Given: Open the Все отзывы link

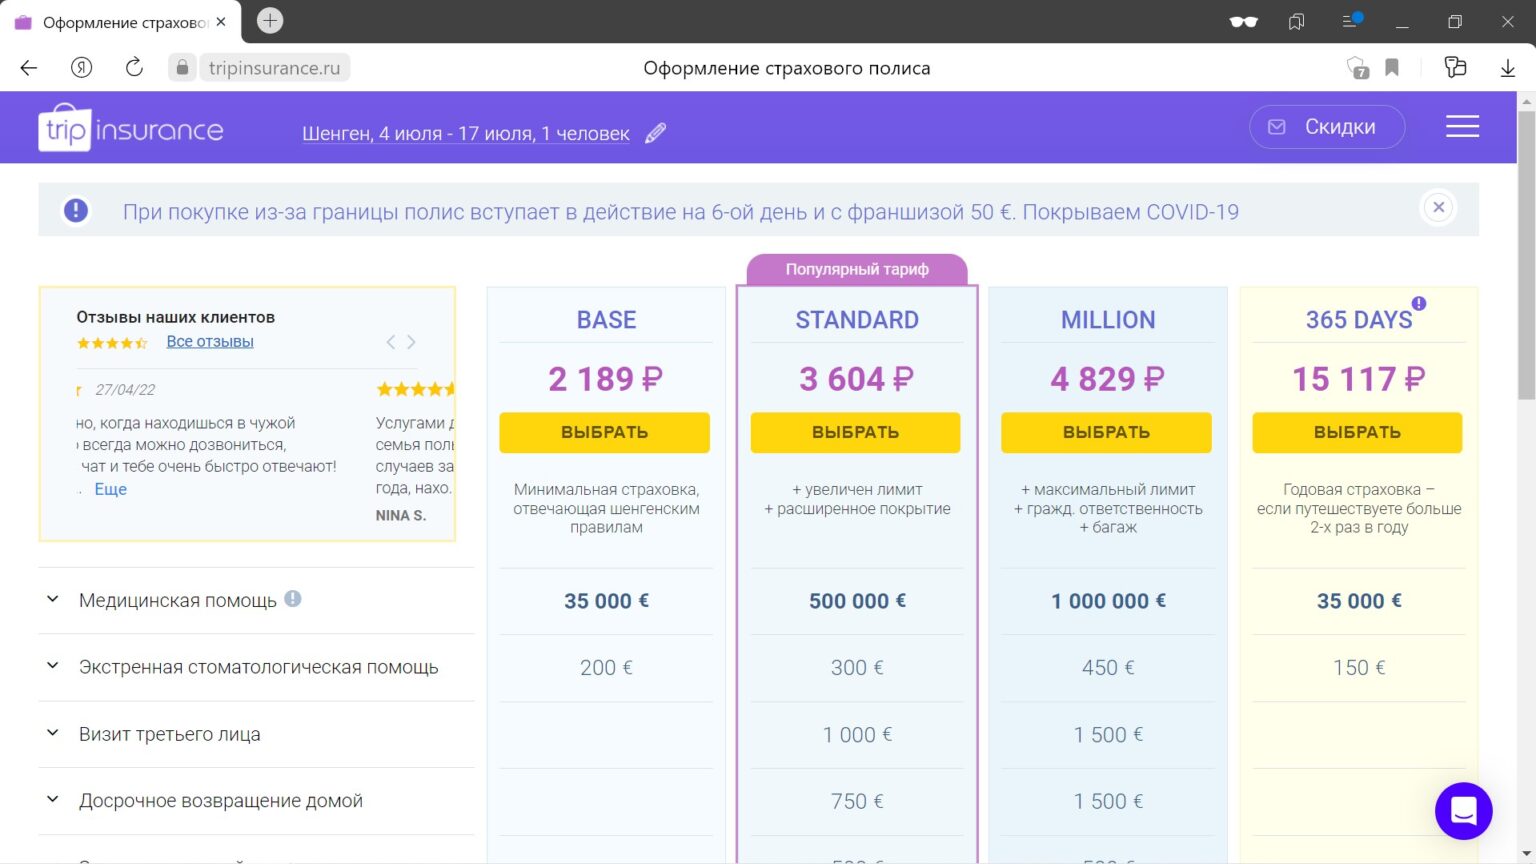Looking at the screenshot, I should (x=210, y=342).
